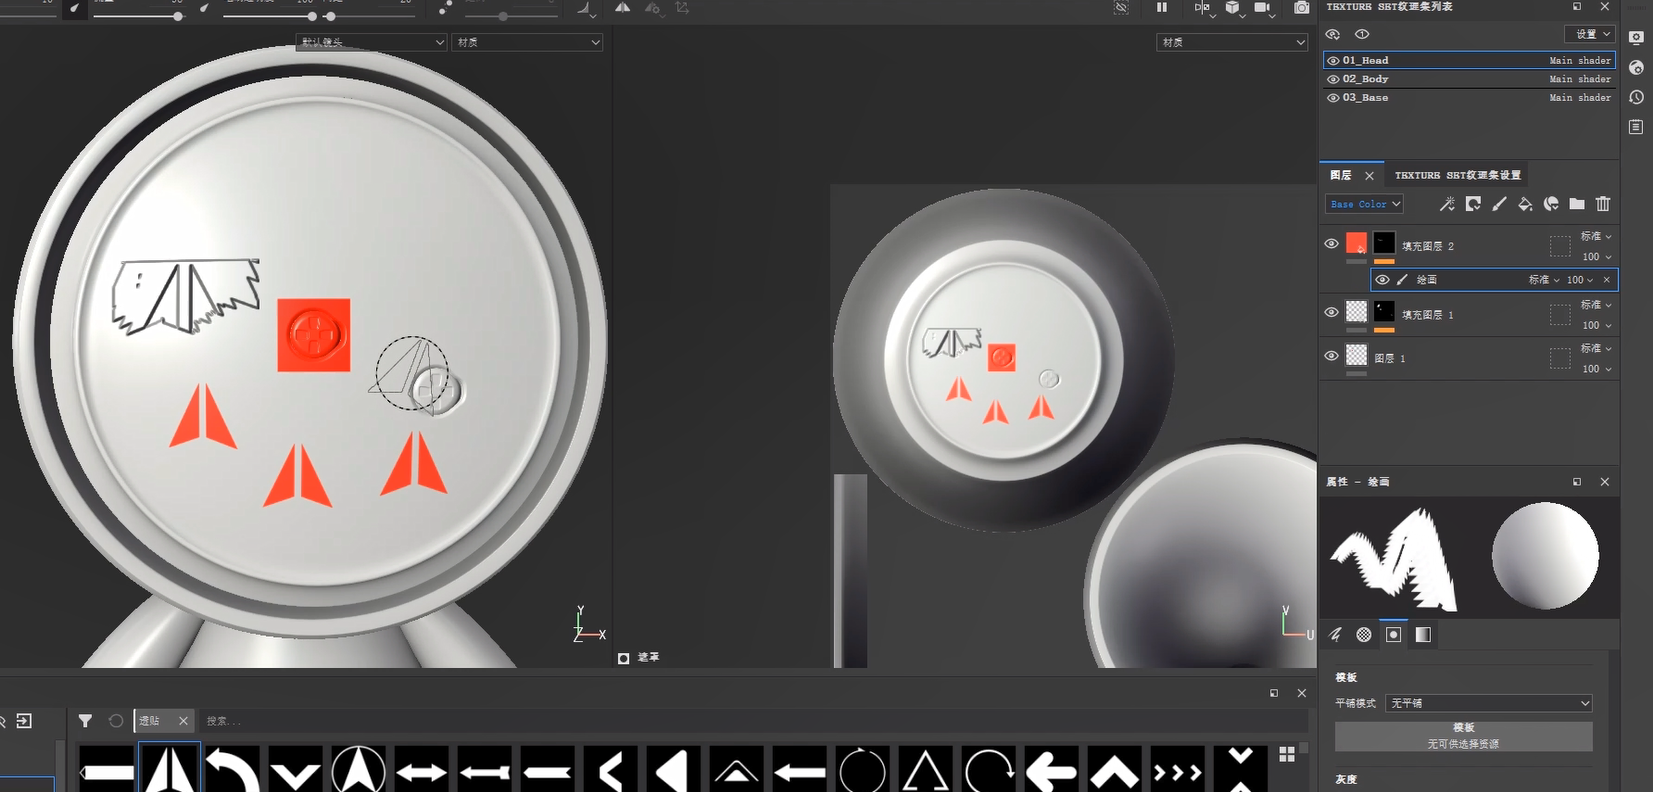1653x792 pixels.
Task: Hide the 02_Body texture set
Action: click(x=1333, y=79)
